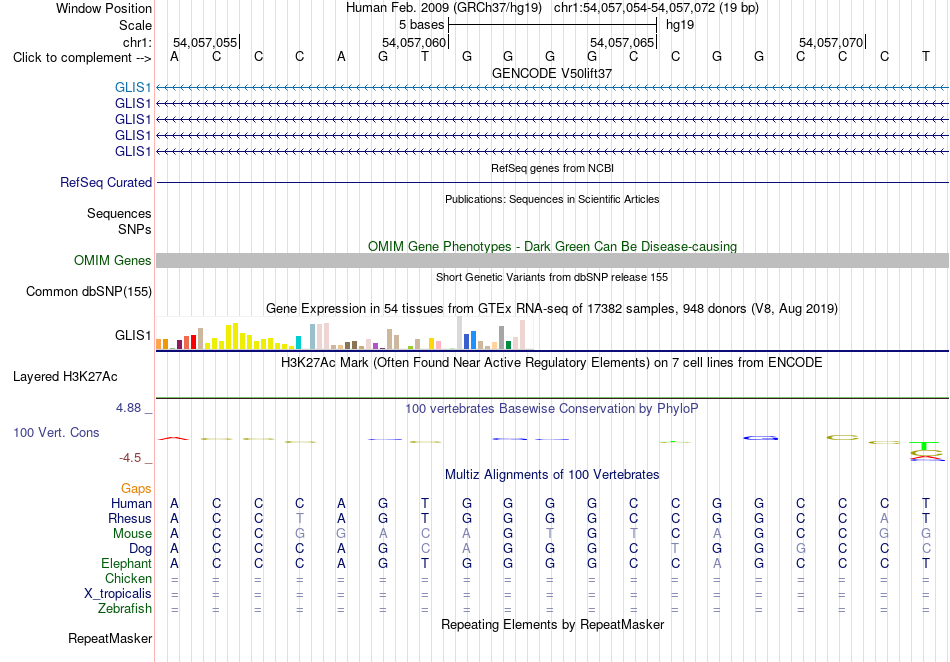Screen dimensions: 950x662
Task: Select the Zebrafish alignment row label
Action: [x=125, y=608]
